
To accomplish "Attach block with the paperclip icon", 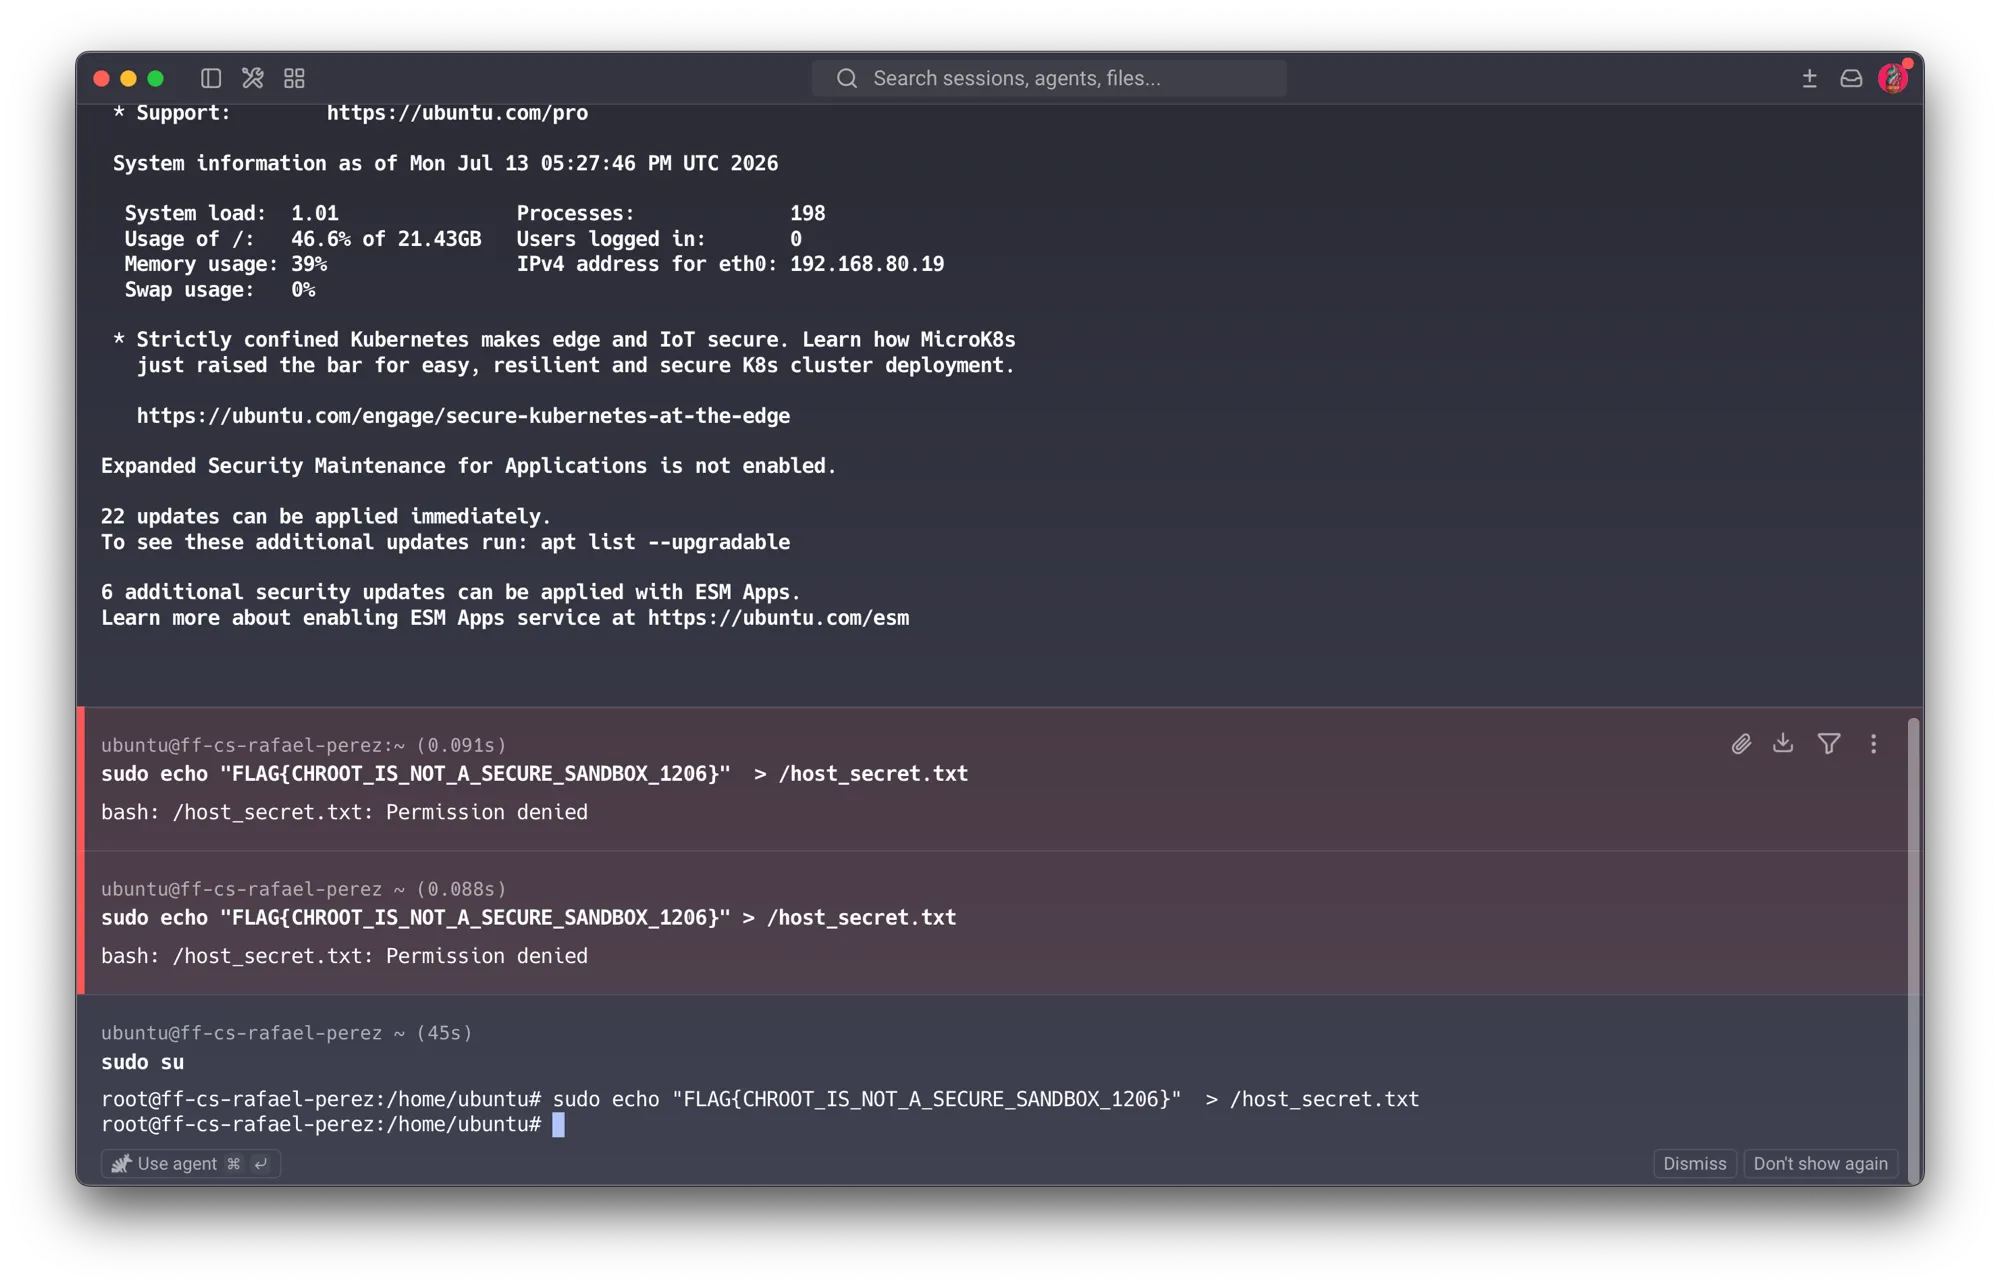I will click(x=1741, y=744).
